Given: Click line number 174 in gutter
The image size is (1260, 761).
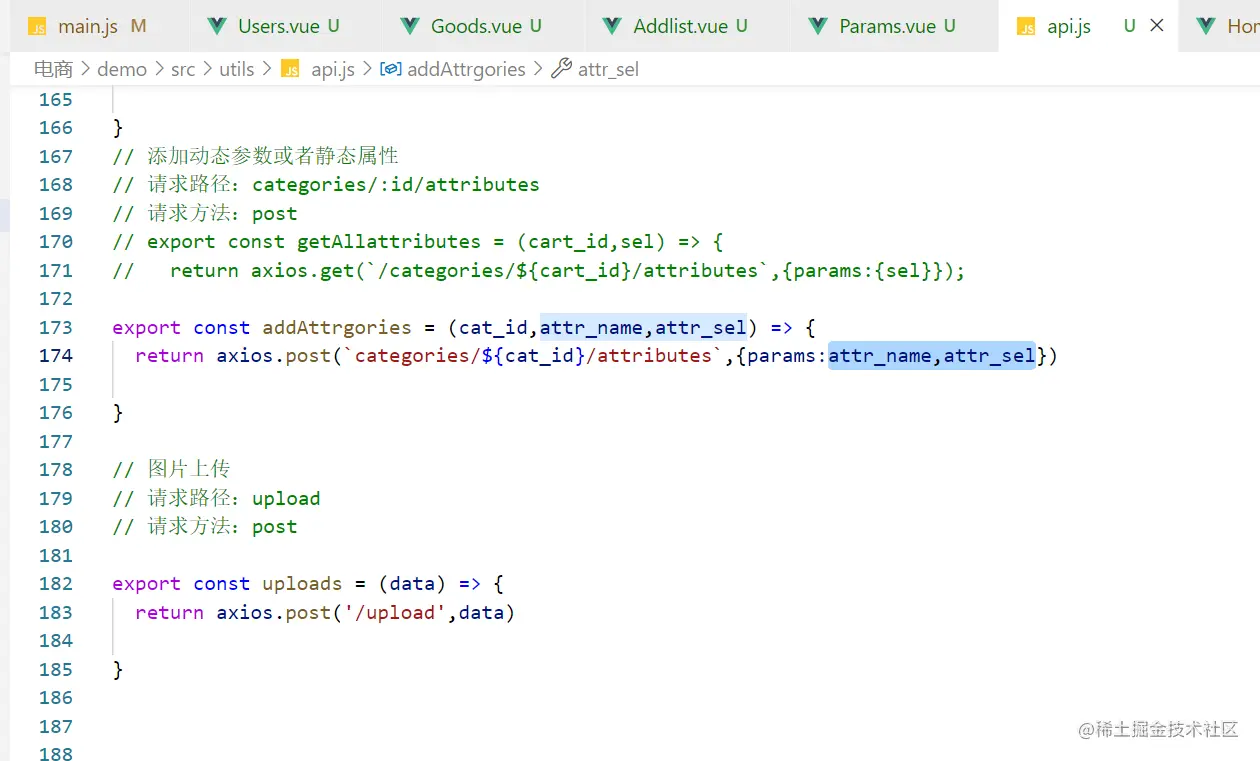Looking at the screenshot, I should 55,355.
